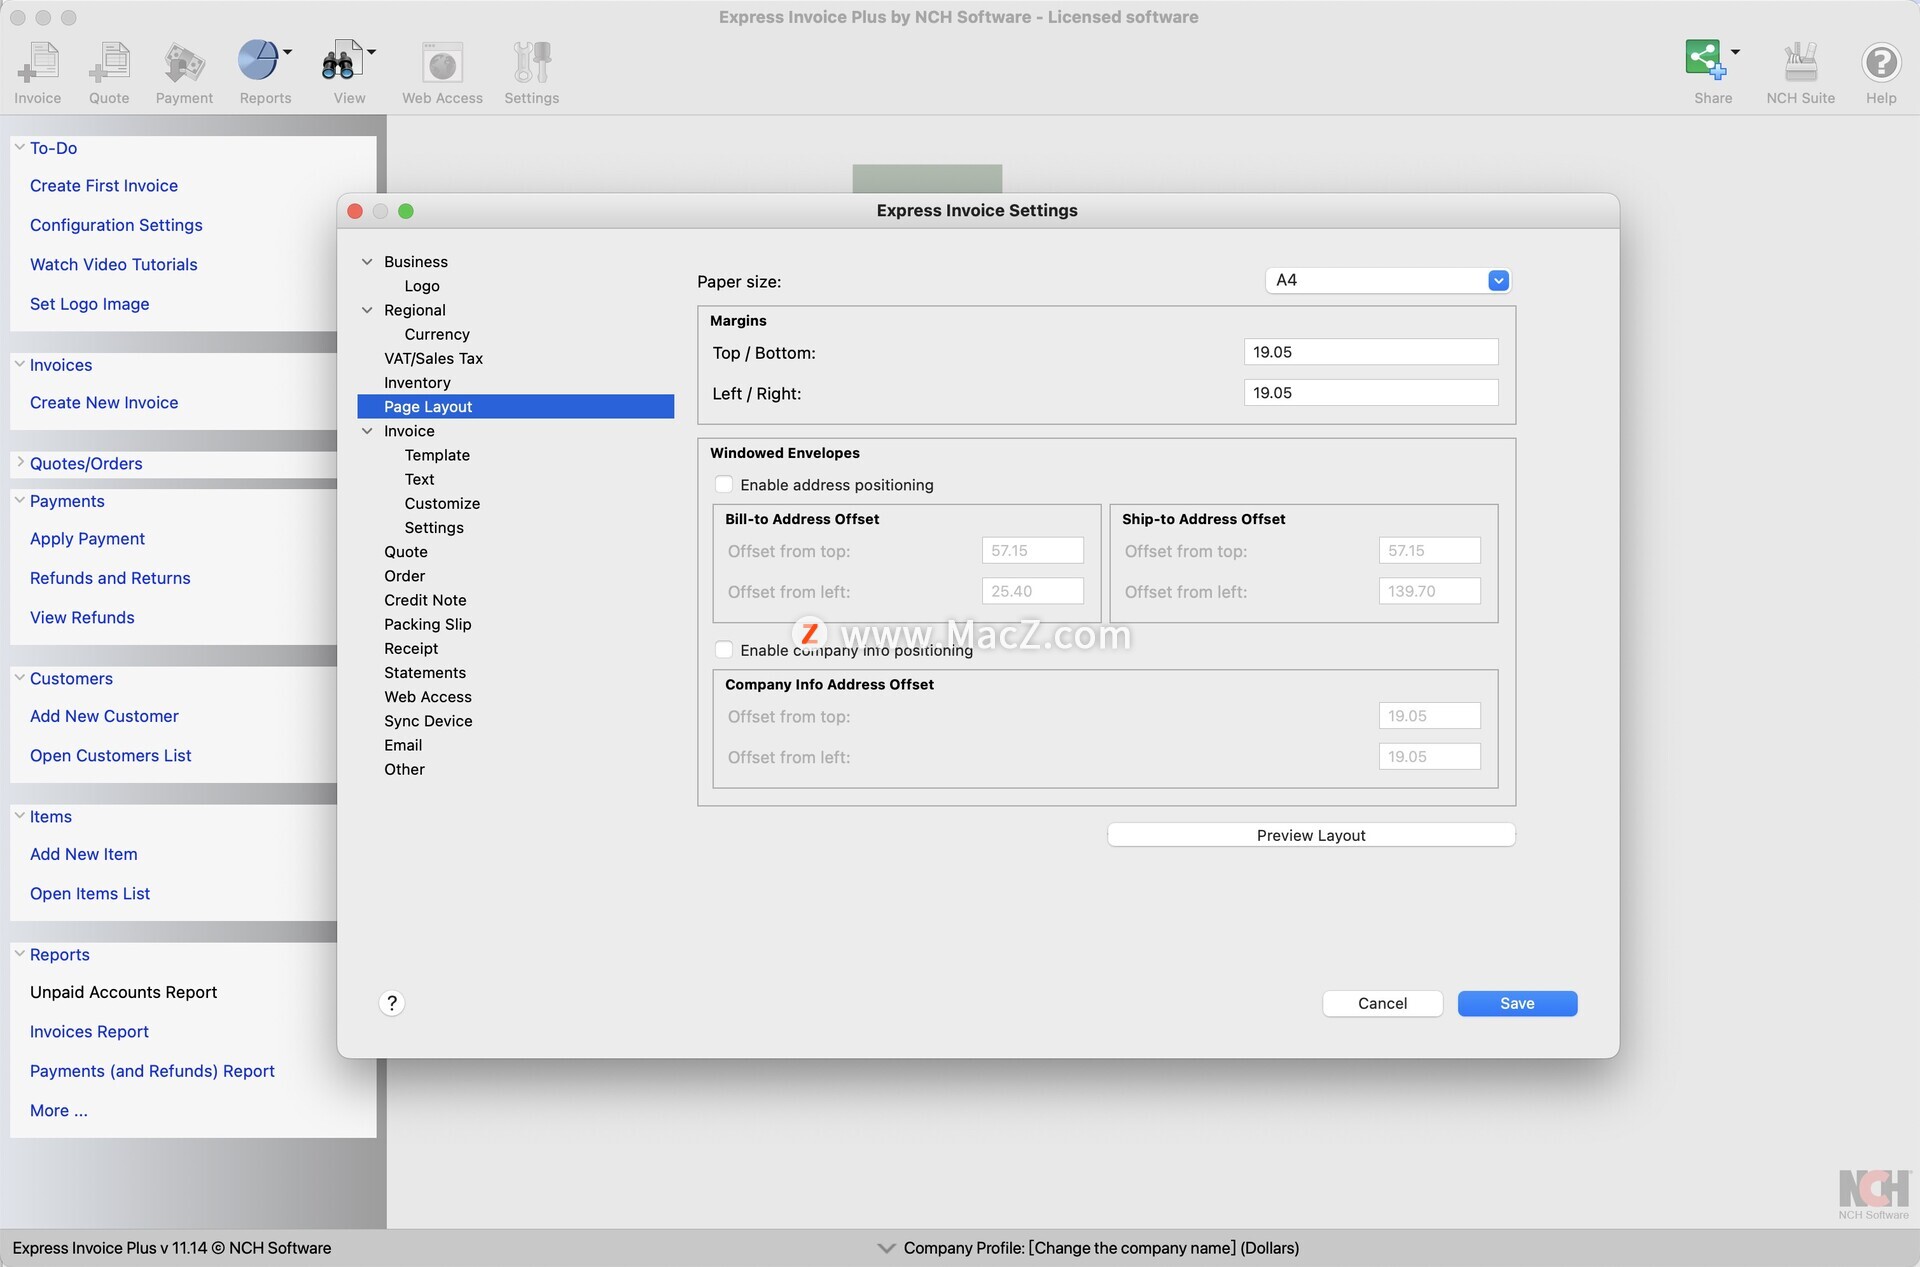Open the View toolbar dropdown arrow
The width and height of the screenshot is (1920, 1267).
372,51
